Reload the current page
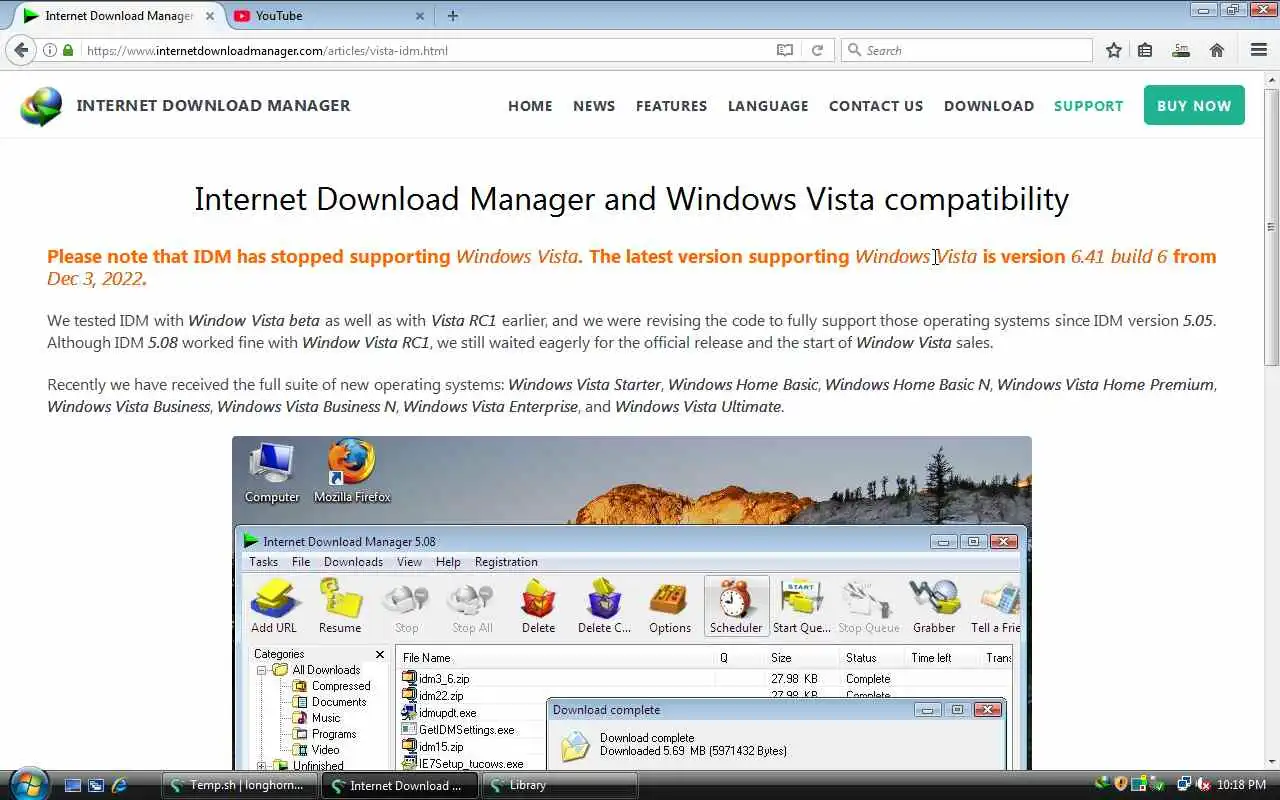Image resolution: width=1280 pixels, height=800 pixels. point(817,50)
